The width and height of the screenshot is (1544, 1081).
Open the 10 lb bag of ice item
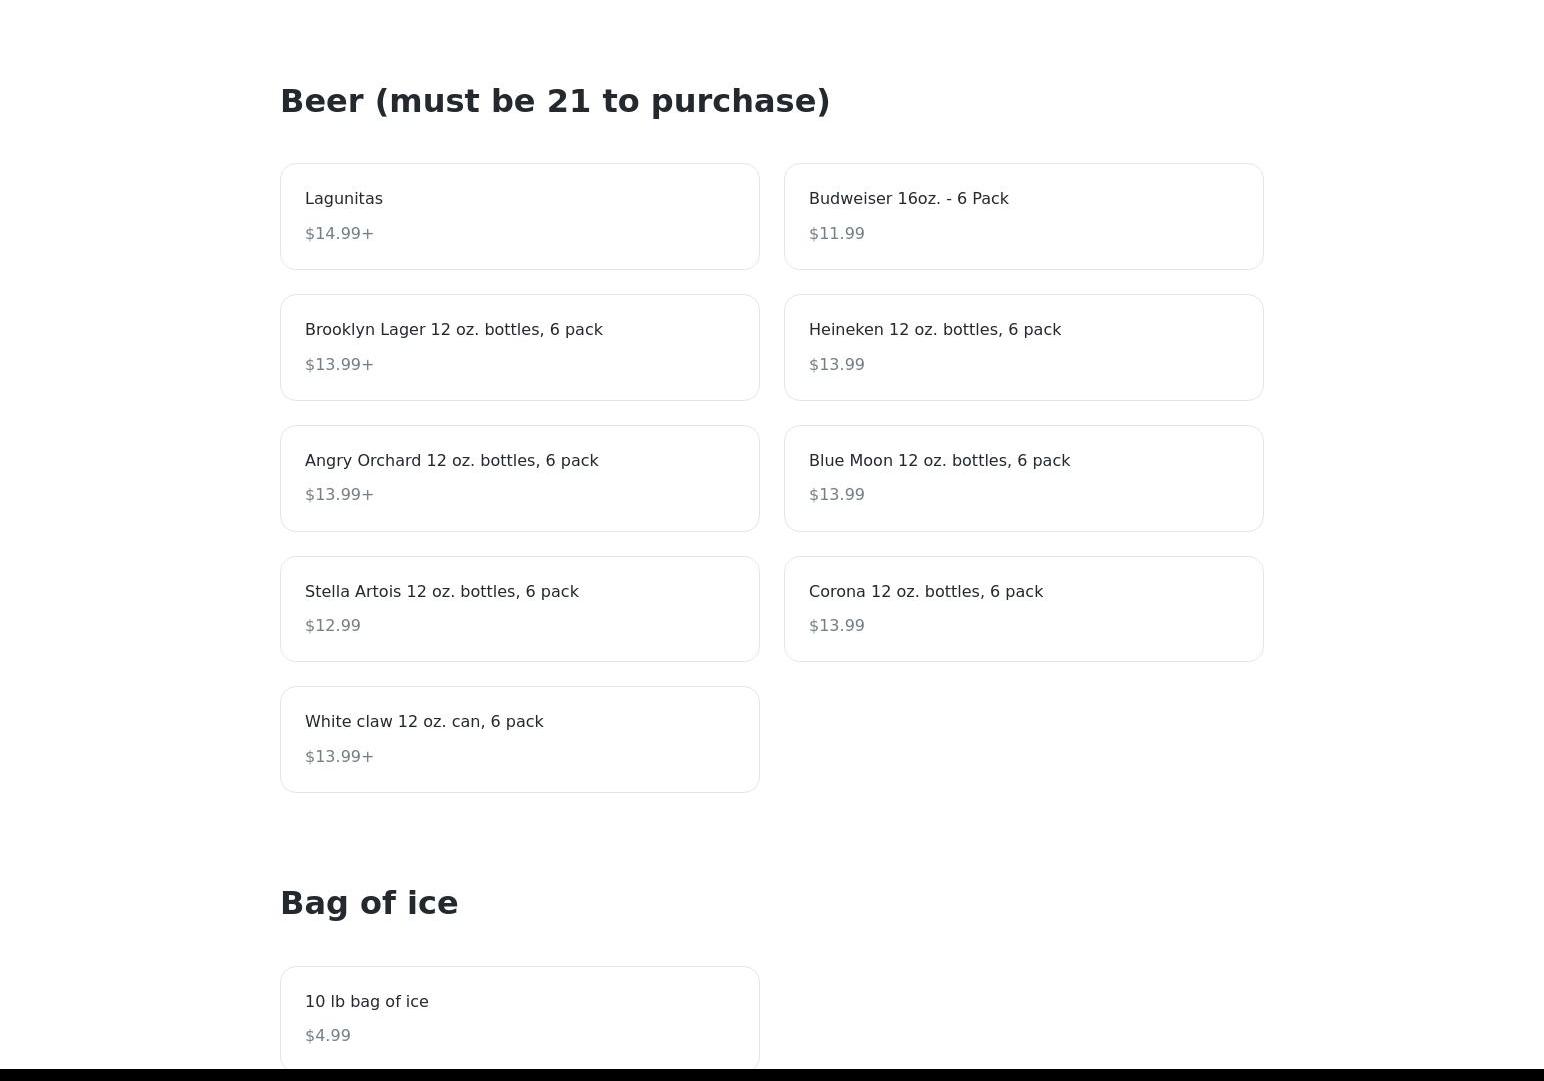pyautogui.click(x=366, y=1002)
